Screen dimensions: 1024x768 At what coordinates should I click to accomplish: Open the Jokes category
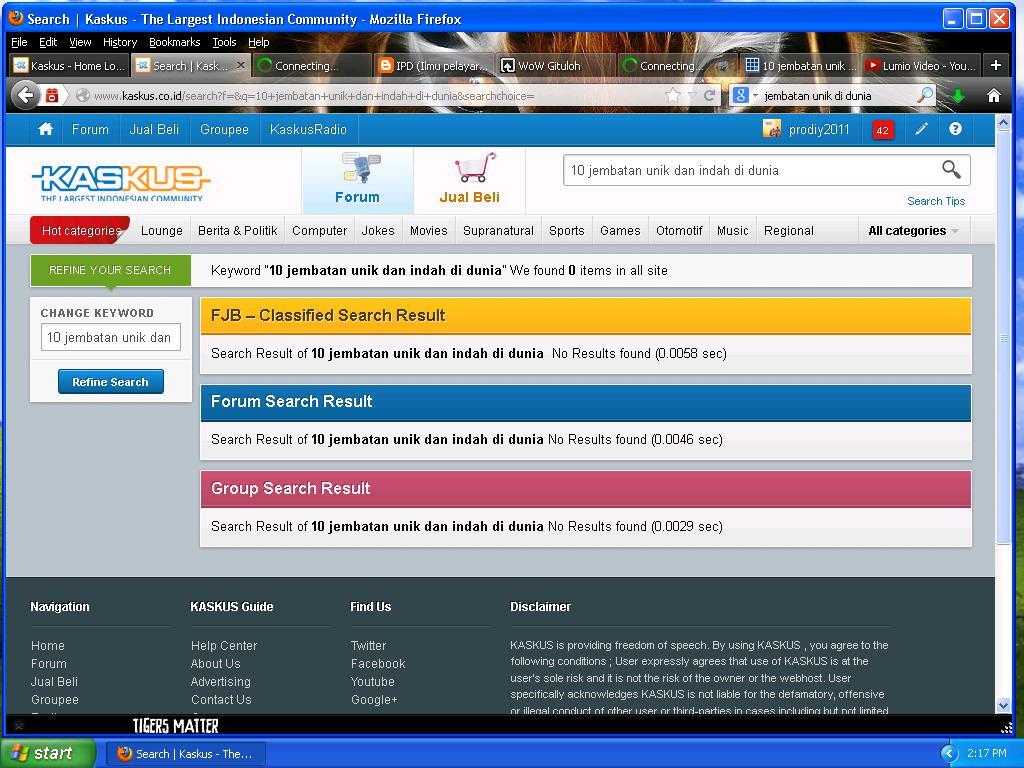[x=378, y=231]
